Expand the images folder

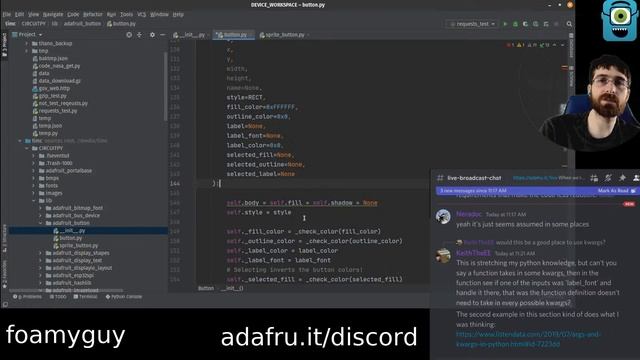point(34,193)
